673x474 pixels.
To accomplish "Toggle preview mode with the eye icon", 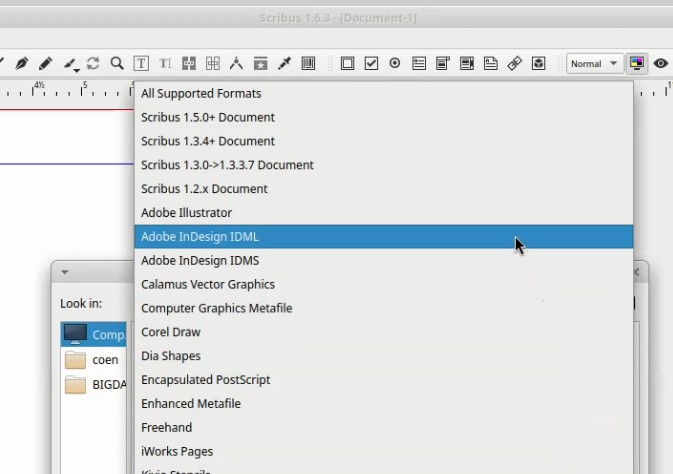I will (x=661, y=63).
